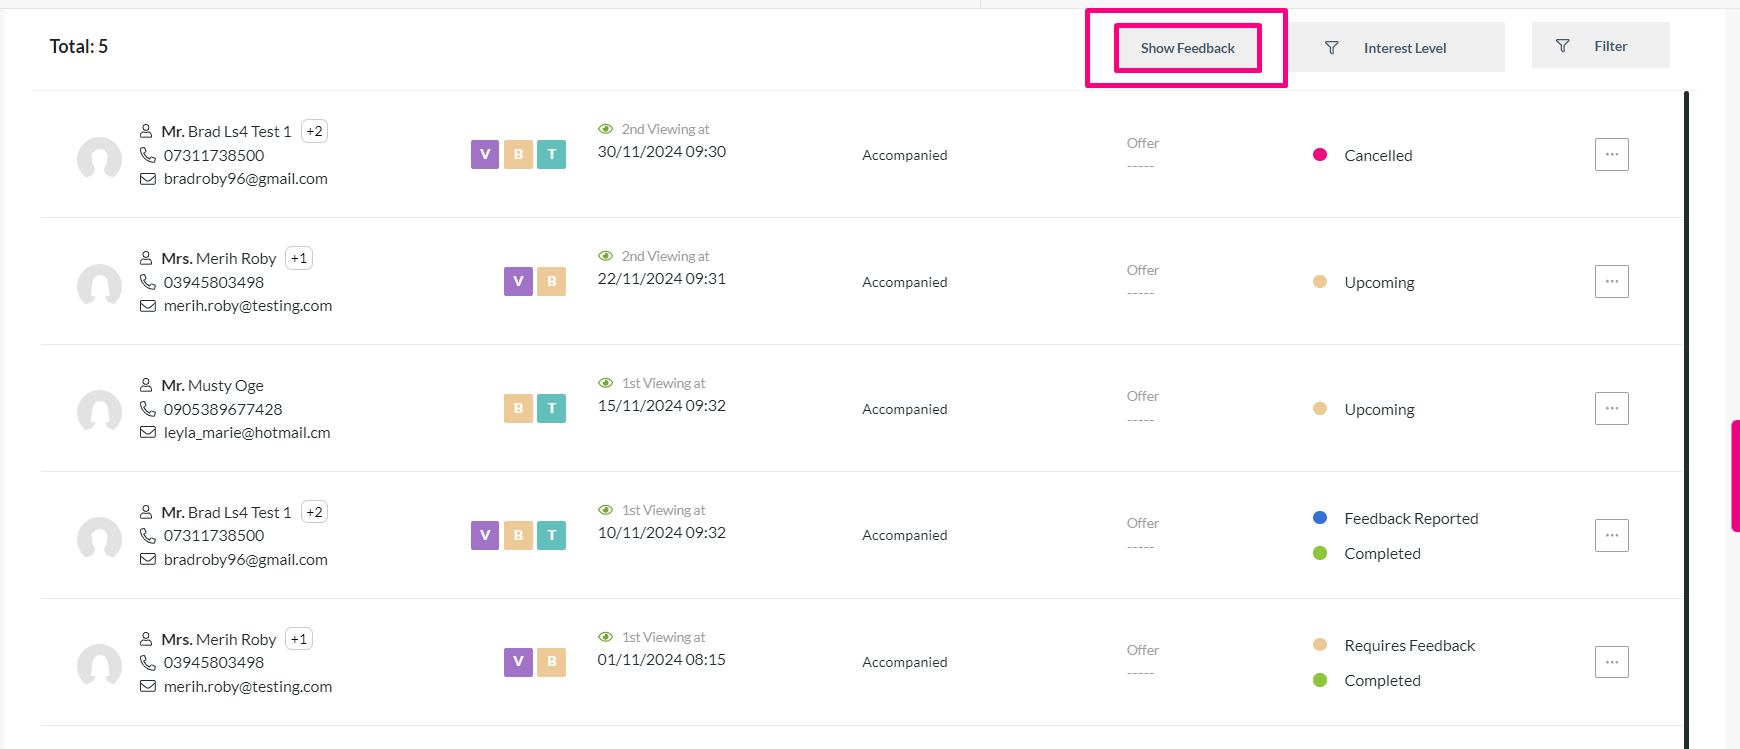Click avatar of Mr. Musty Oge
This screenshot has height=749, width=1740.
99,412
